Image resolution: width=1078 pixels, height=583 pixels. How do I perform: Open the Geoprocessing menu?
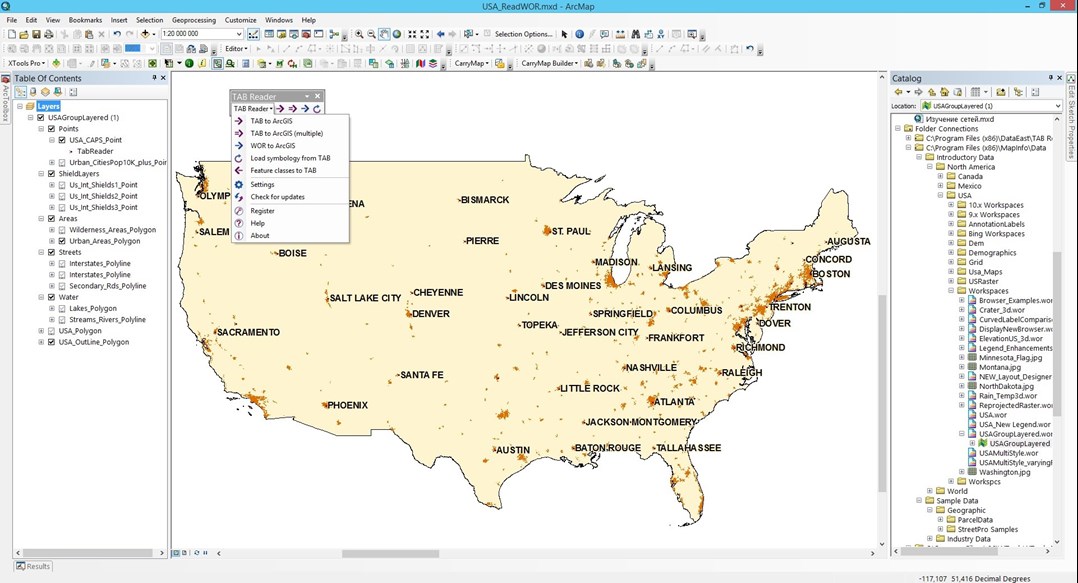click(193, 20)
